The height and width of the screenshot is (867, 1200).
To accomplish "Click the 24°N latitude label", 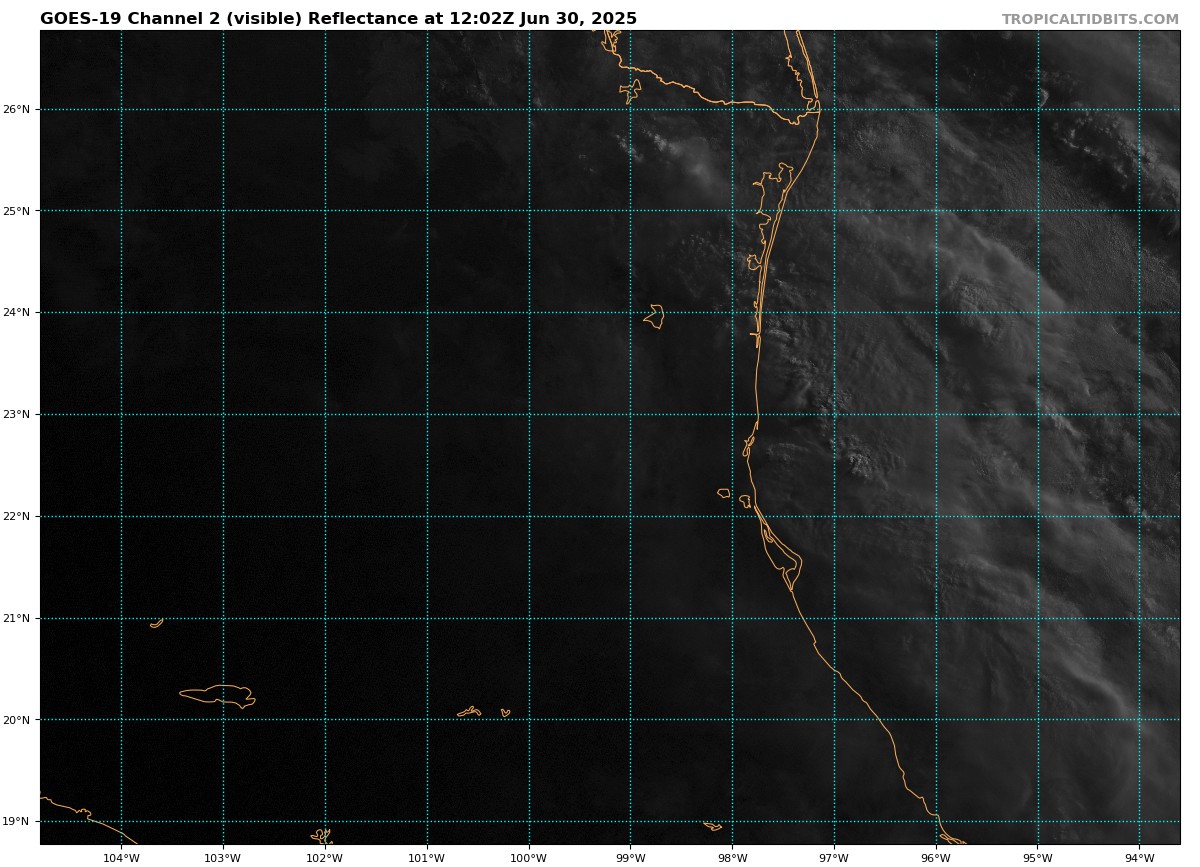I will (x=18, y=312).
